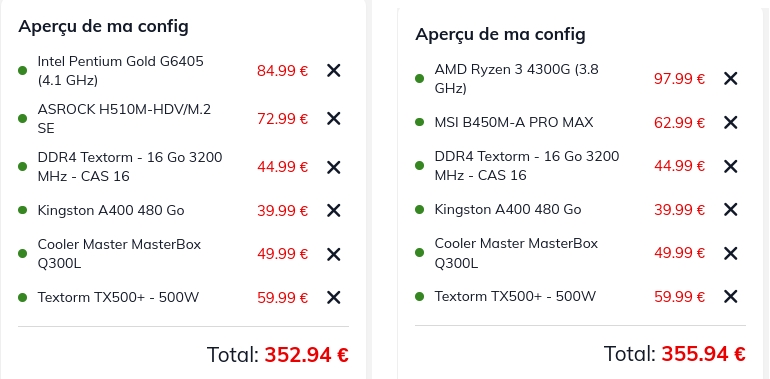The height and width of the screenshot is (379, 770).
Task: Remove Cooler Master MasterBox Q300L in right config
Action: click(x=731, y=253)
